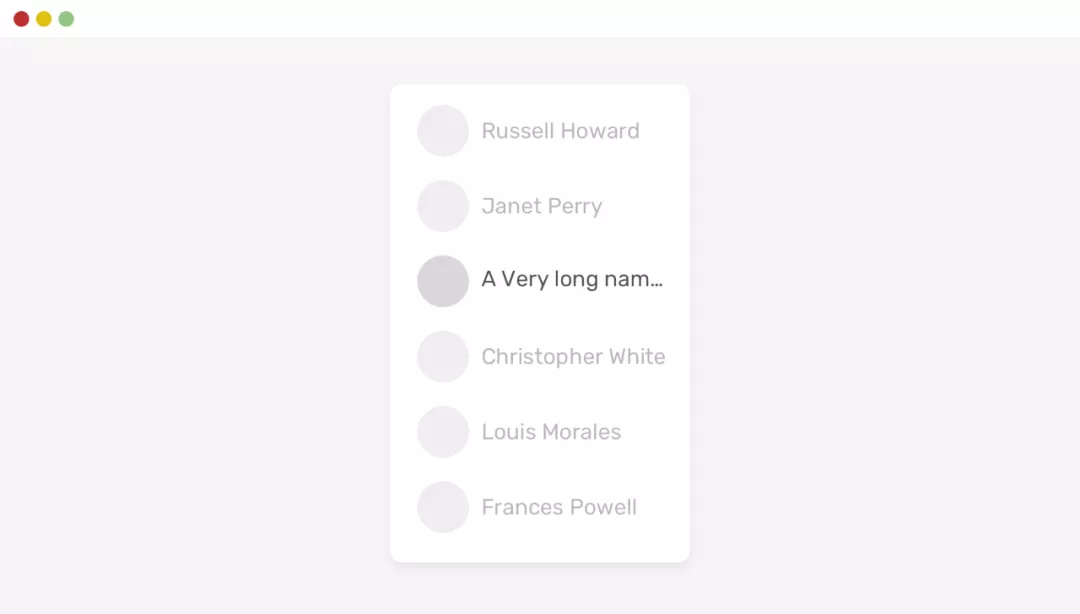Click Frances Powell's avatar circle
Screen dimensions: 1080x614
443,507
